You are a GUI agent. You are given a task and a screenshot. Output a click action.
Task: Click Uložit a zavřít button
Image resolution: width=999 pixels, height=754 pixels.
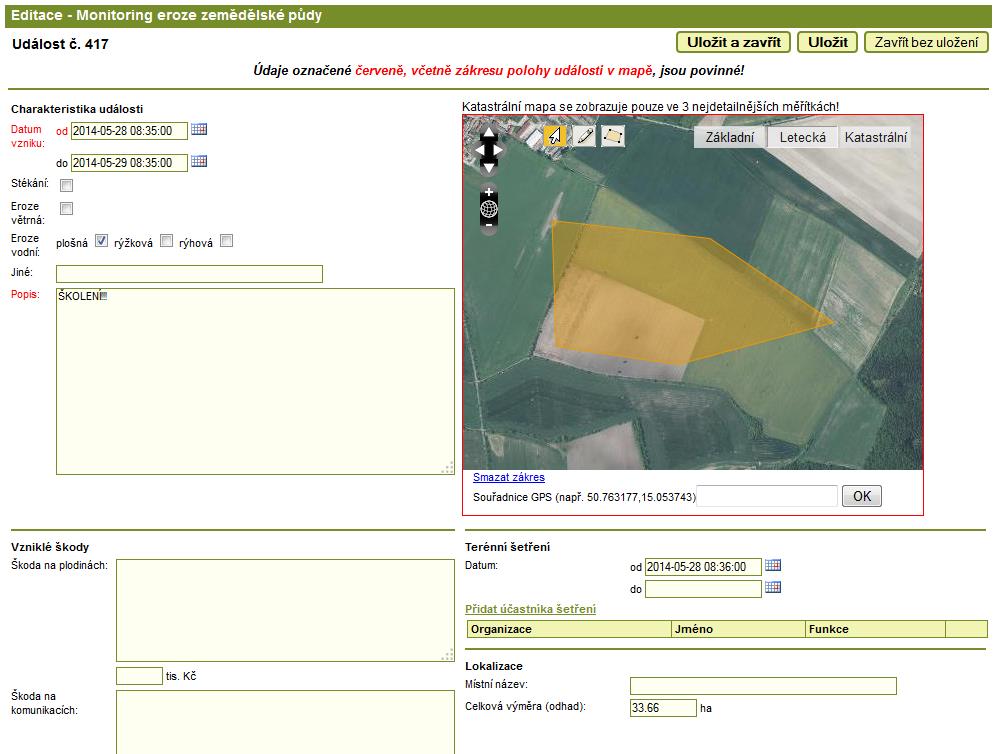733,43
